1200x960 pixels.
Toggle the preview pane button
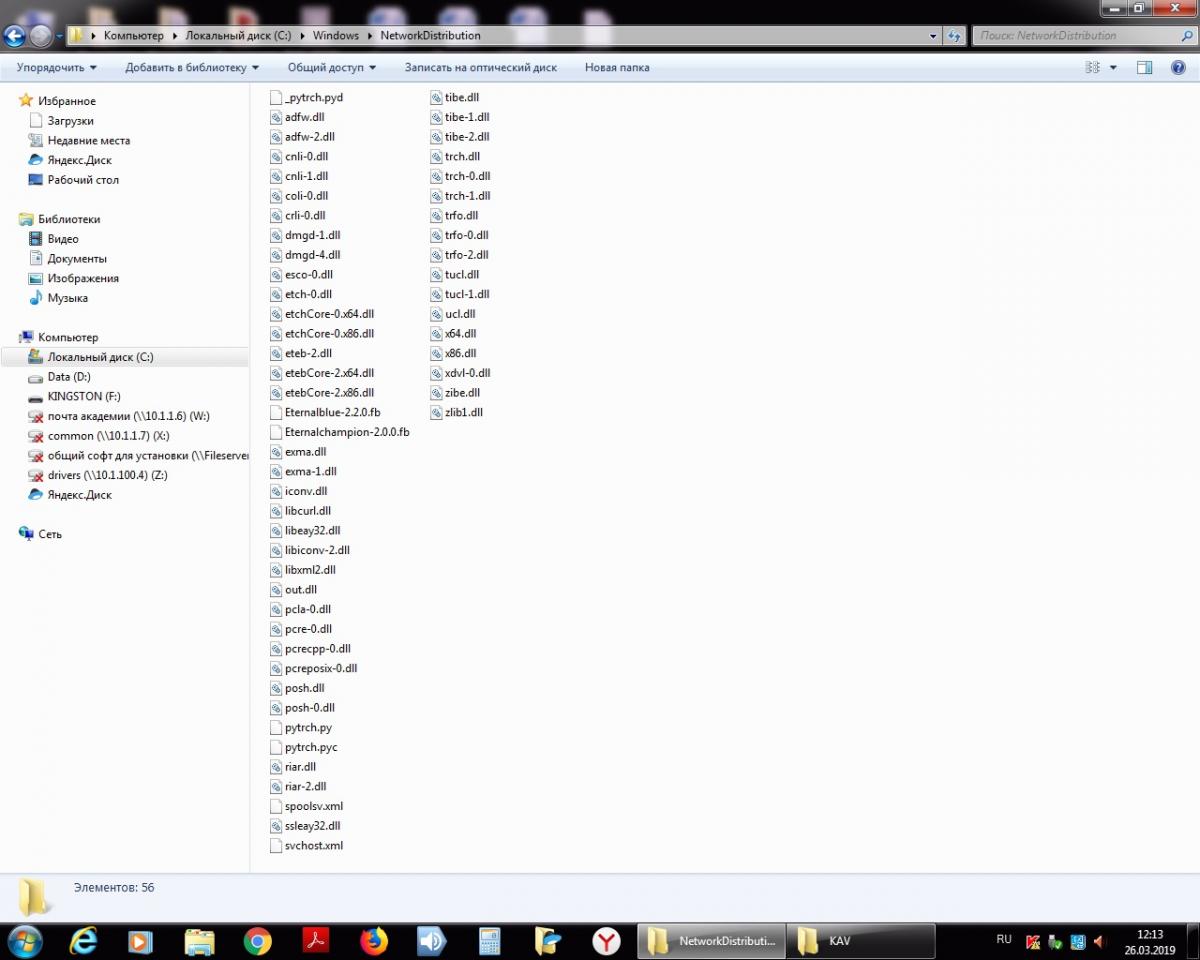1145,68
